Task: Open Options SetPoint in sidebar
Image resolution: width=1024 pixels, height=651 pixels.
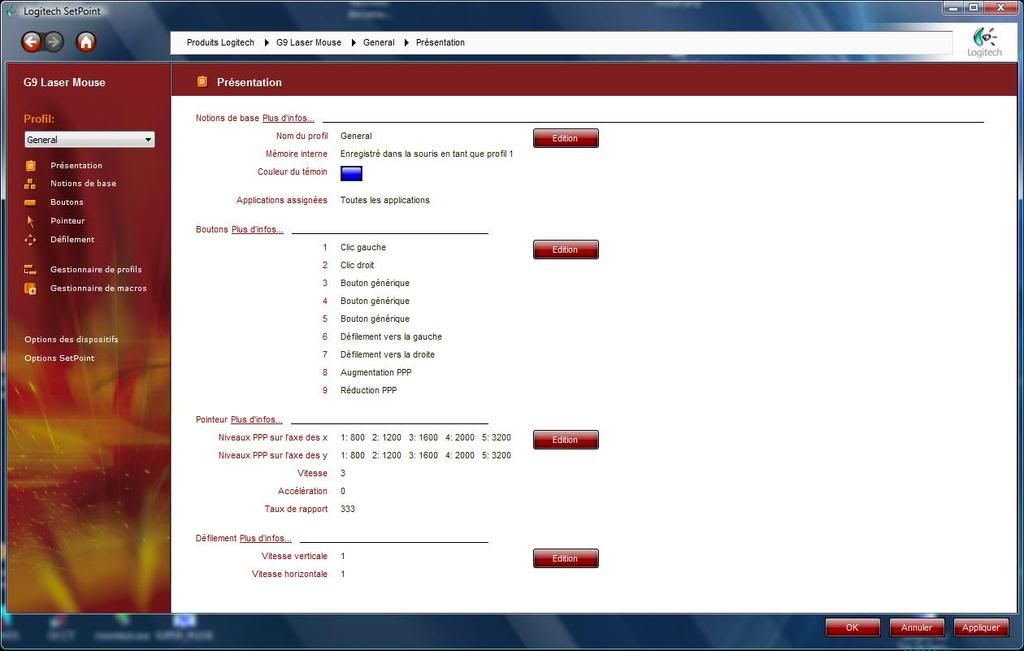Action: point(59,358)
